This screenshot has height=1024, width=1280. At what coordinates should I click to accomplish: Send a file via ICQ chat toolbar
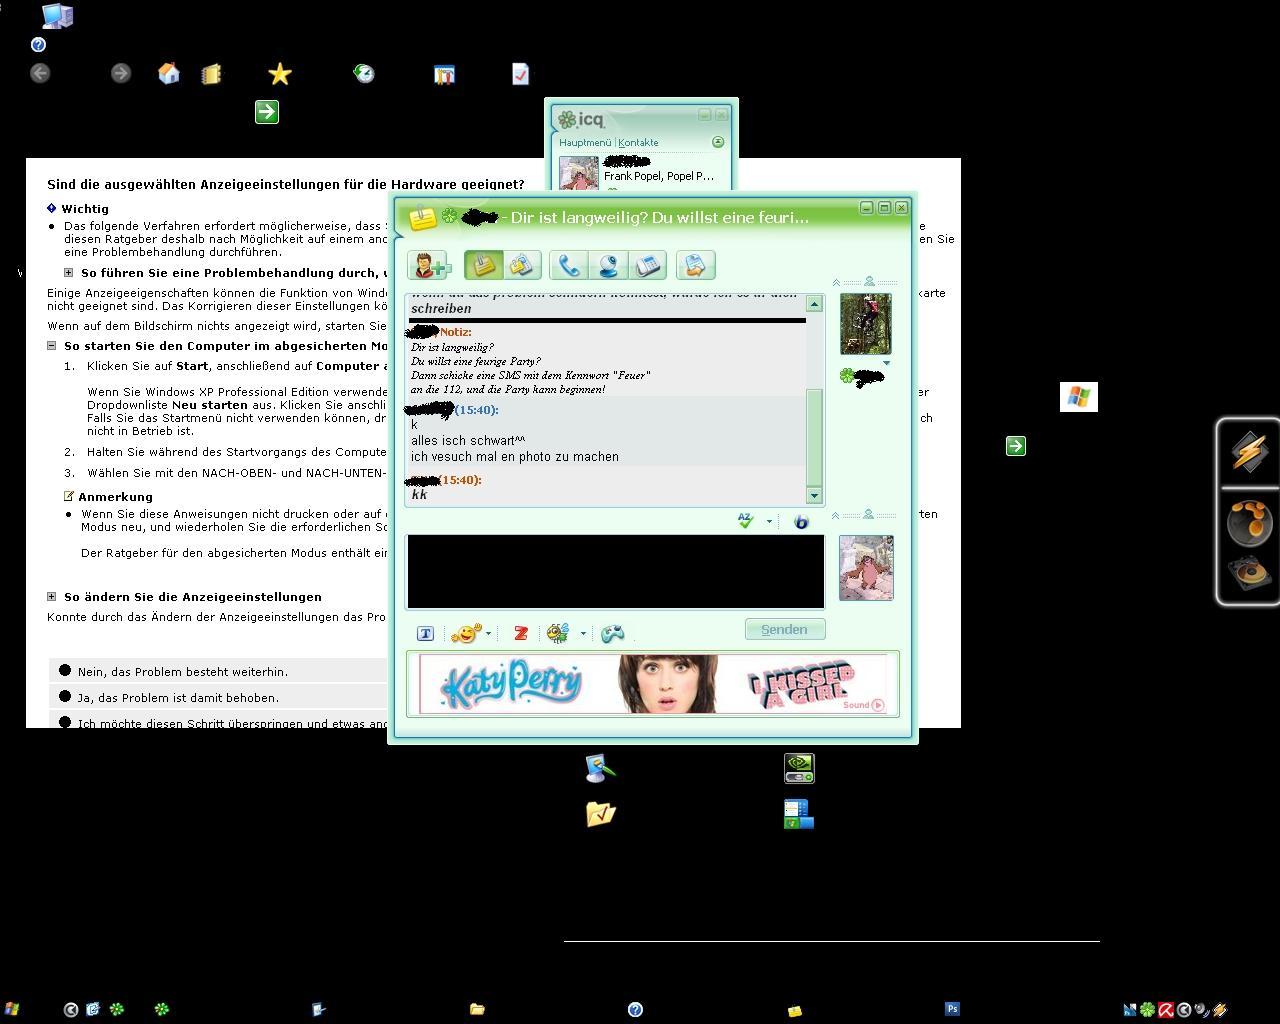695,265
